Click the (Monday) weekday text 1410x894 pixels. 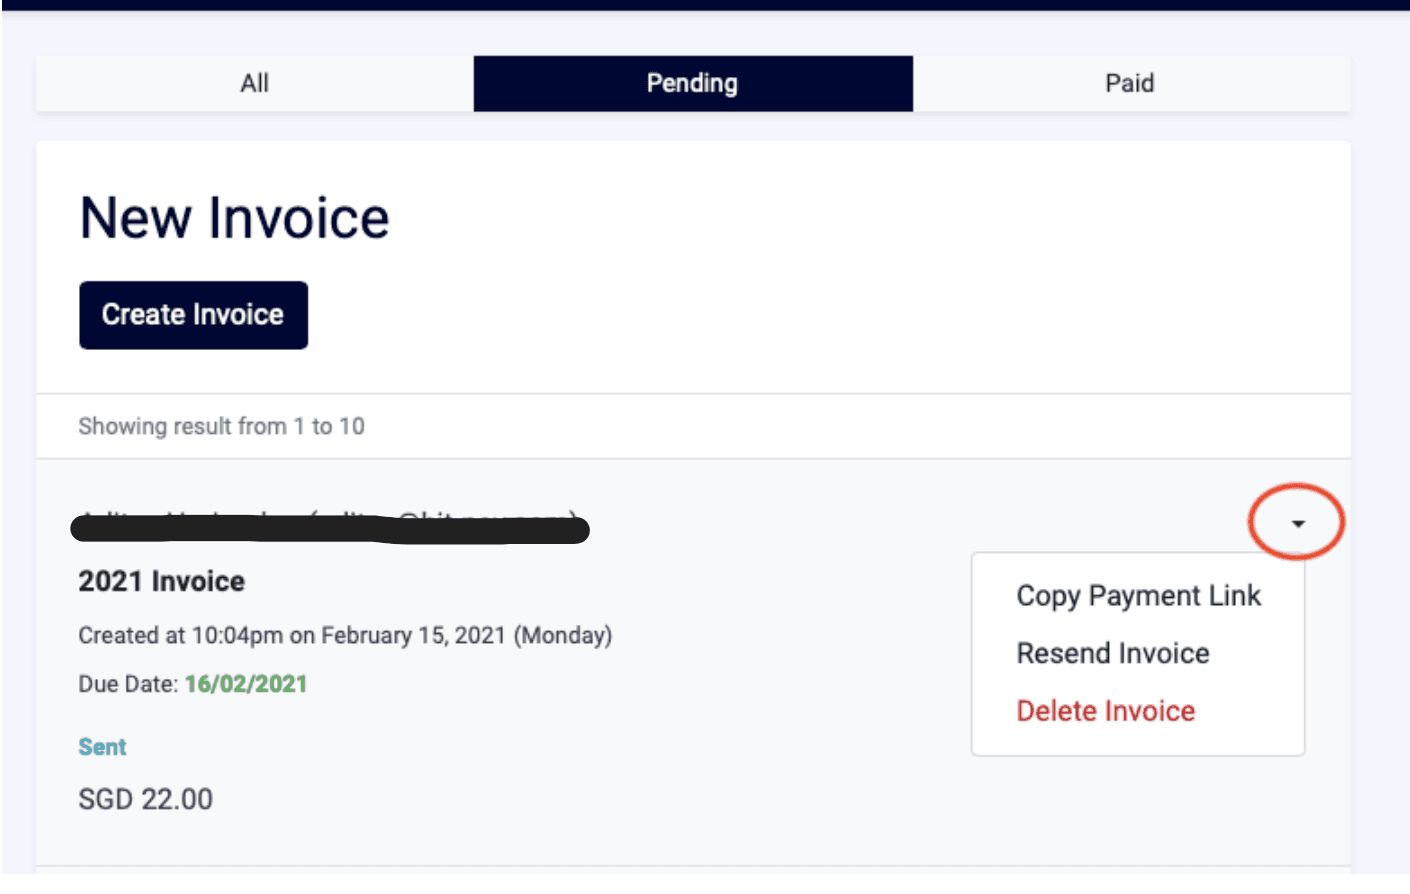(x=563, y=635)
